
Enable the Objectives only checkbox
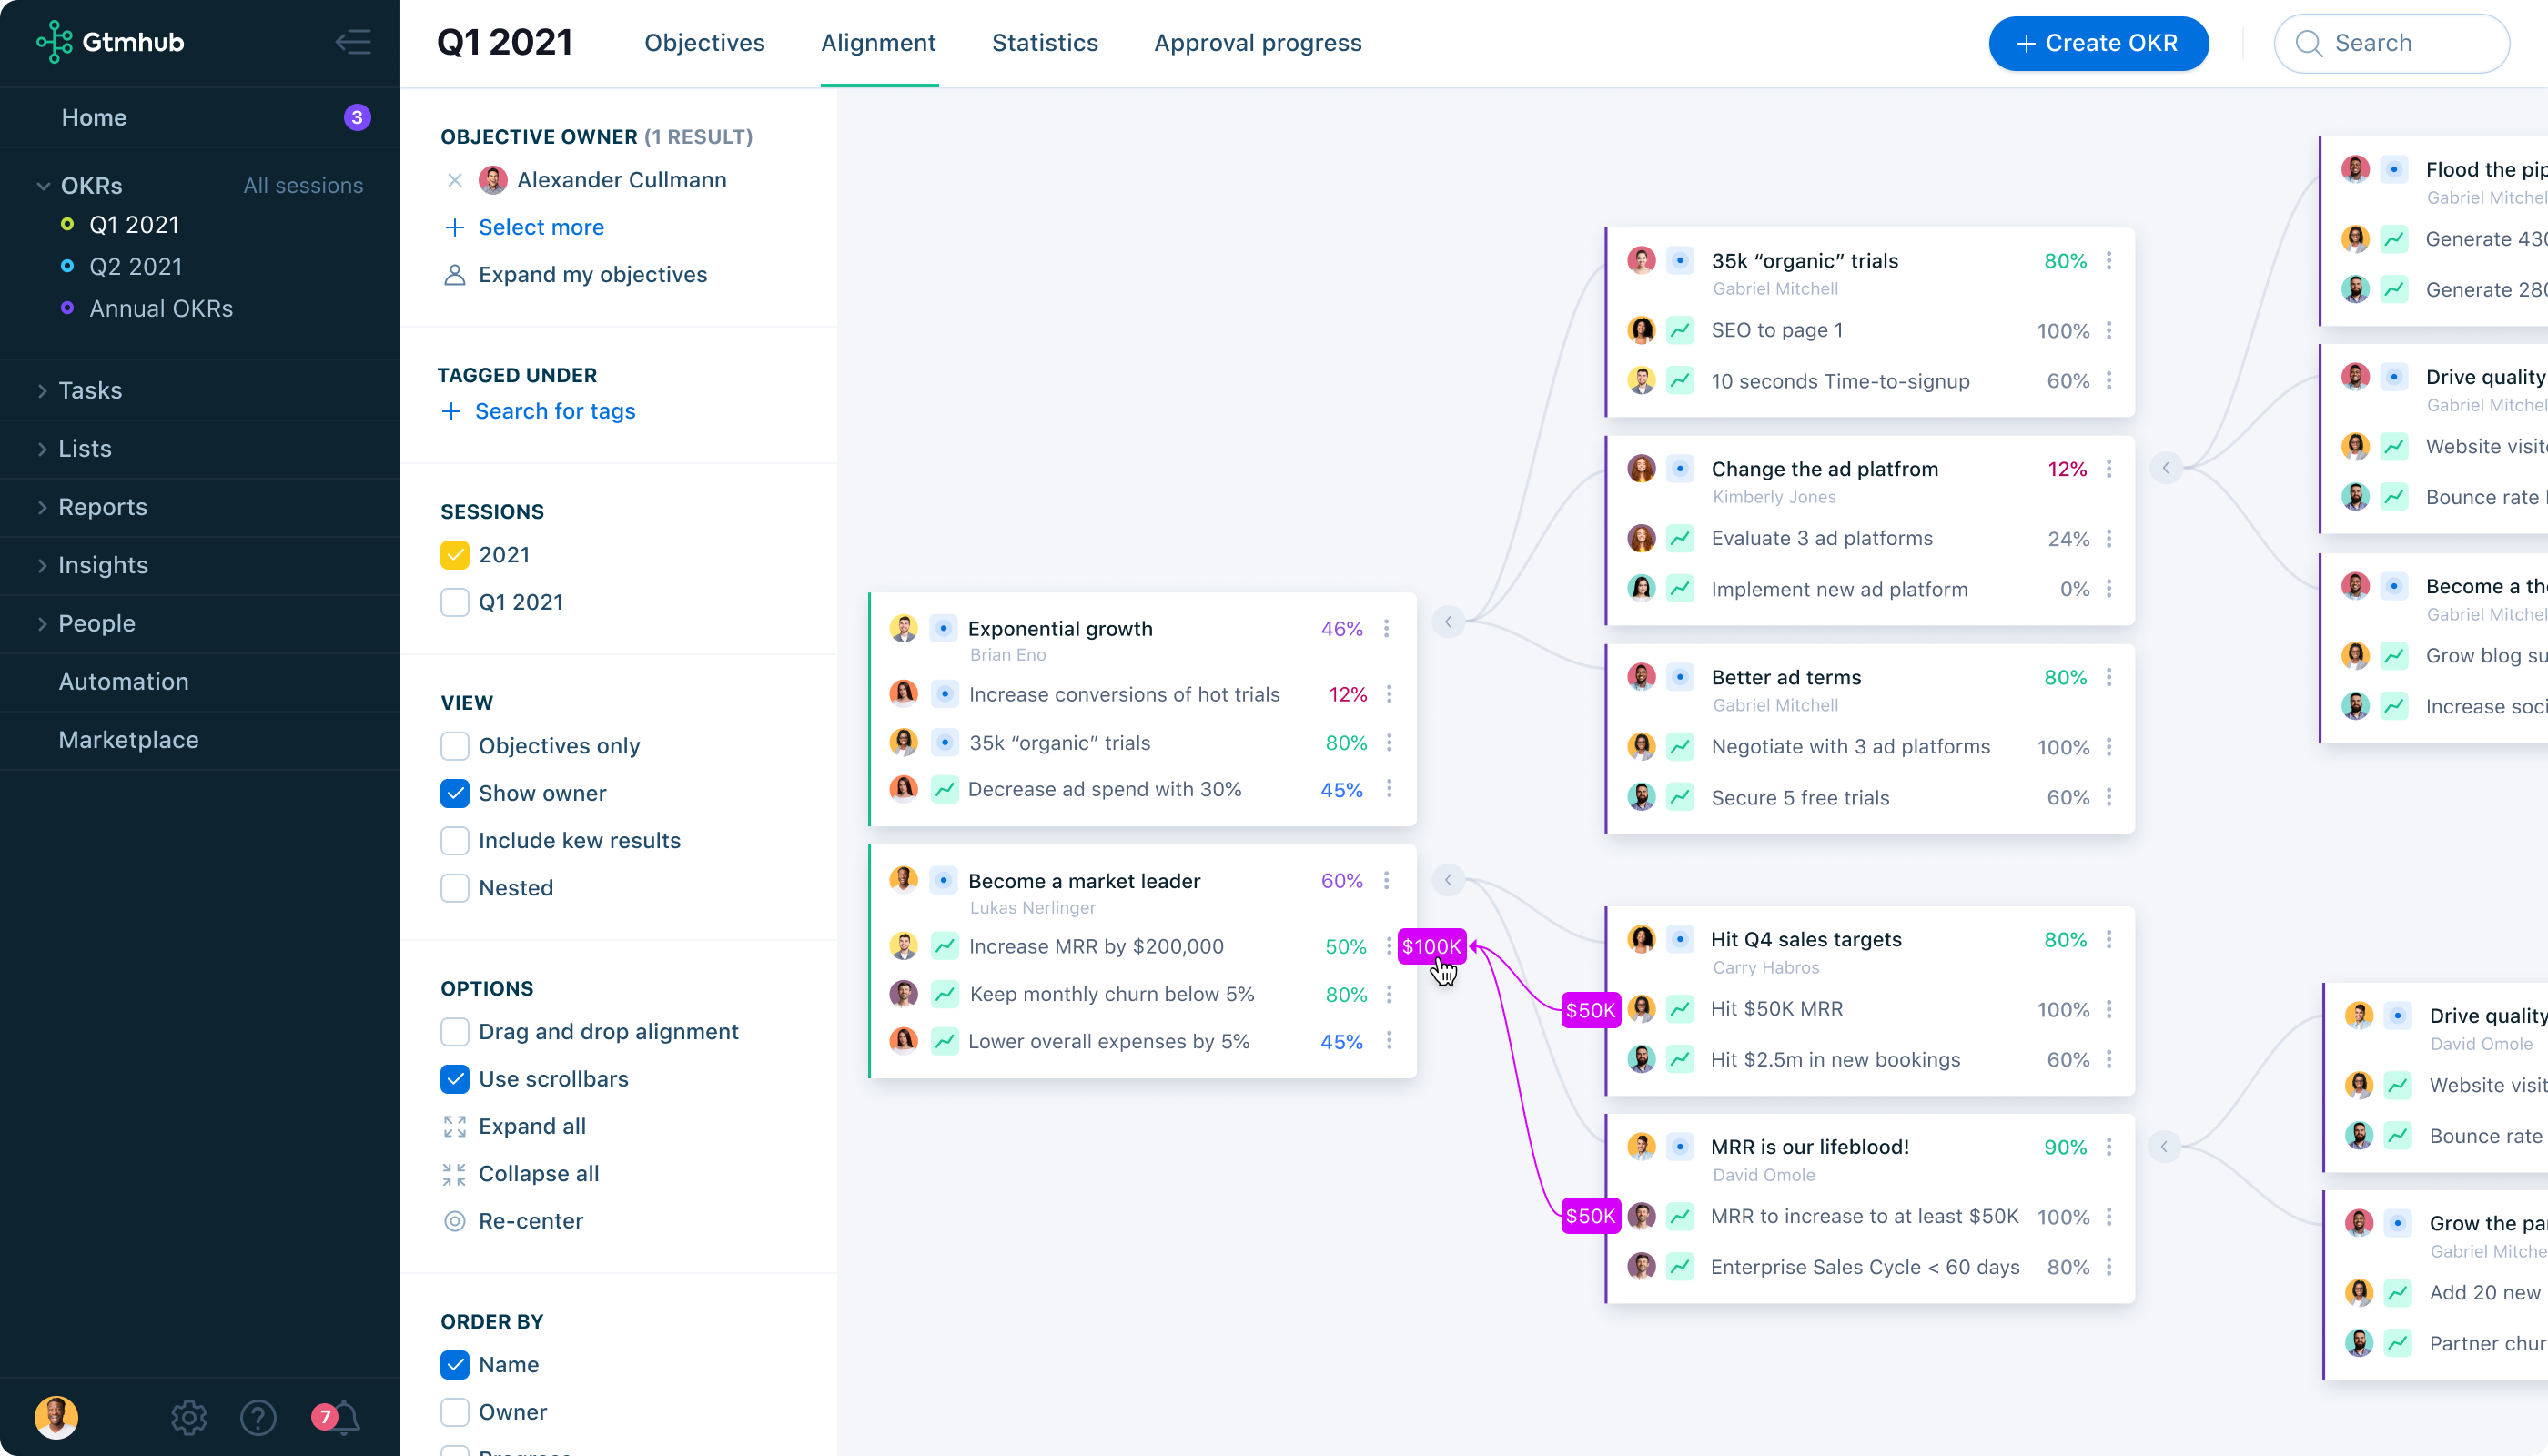point(454,746)
